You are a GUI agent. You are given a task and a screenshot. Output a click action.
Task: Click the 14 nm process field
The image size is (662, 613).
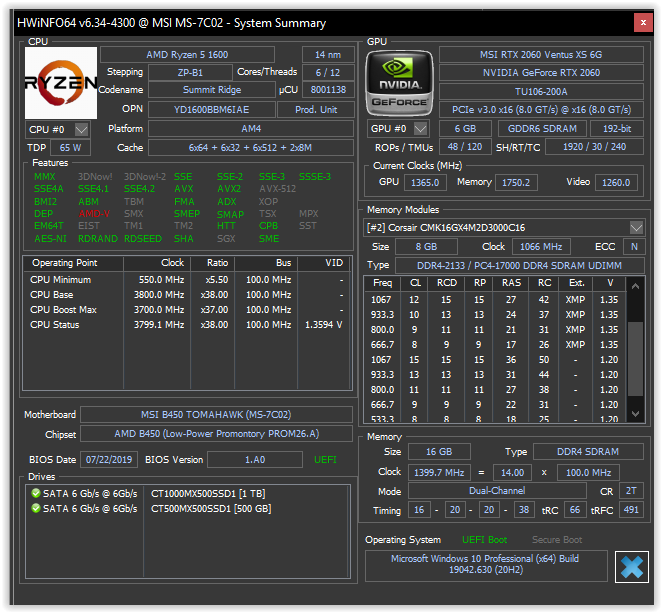328,54
